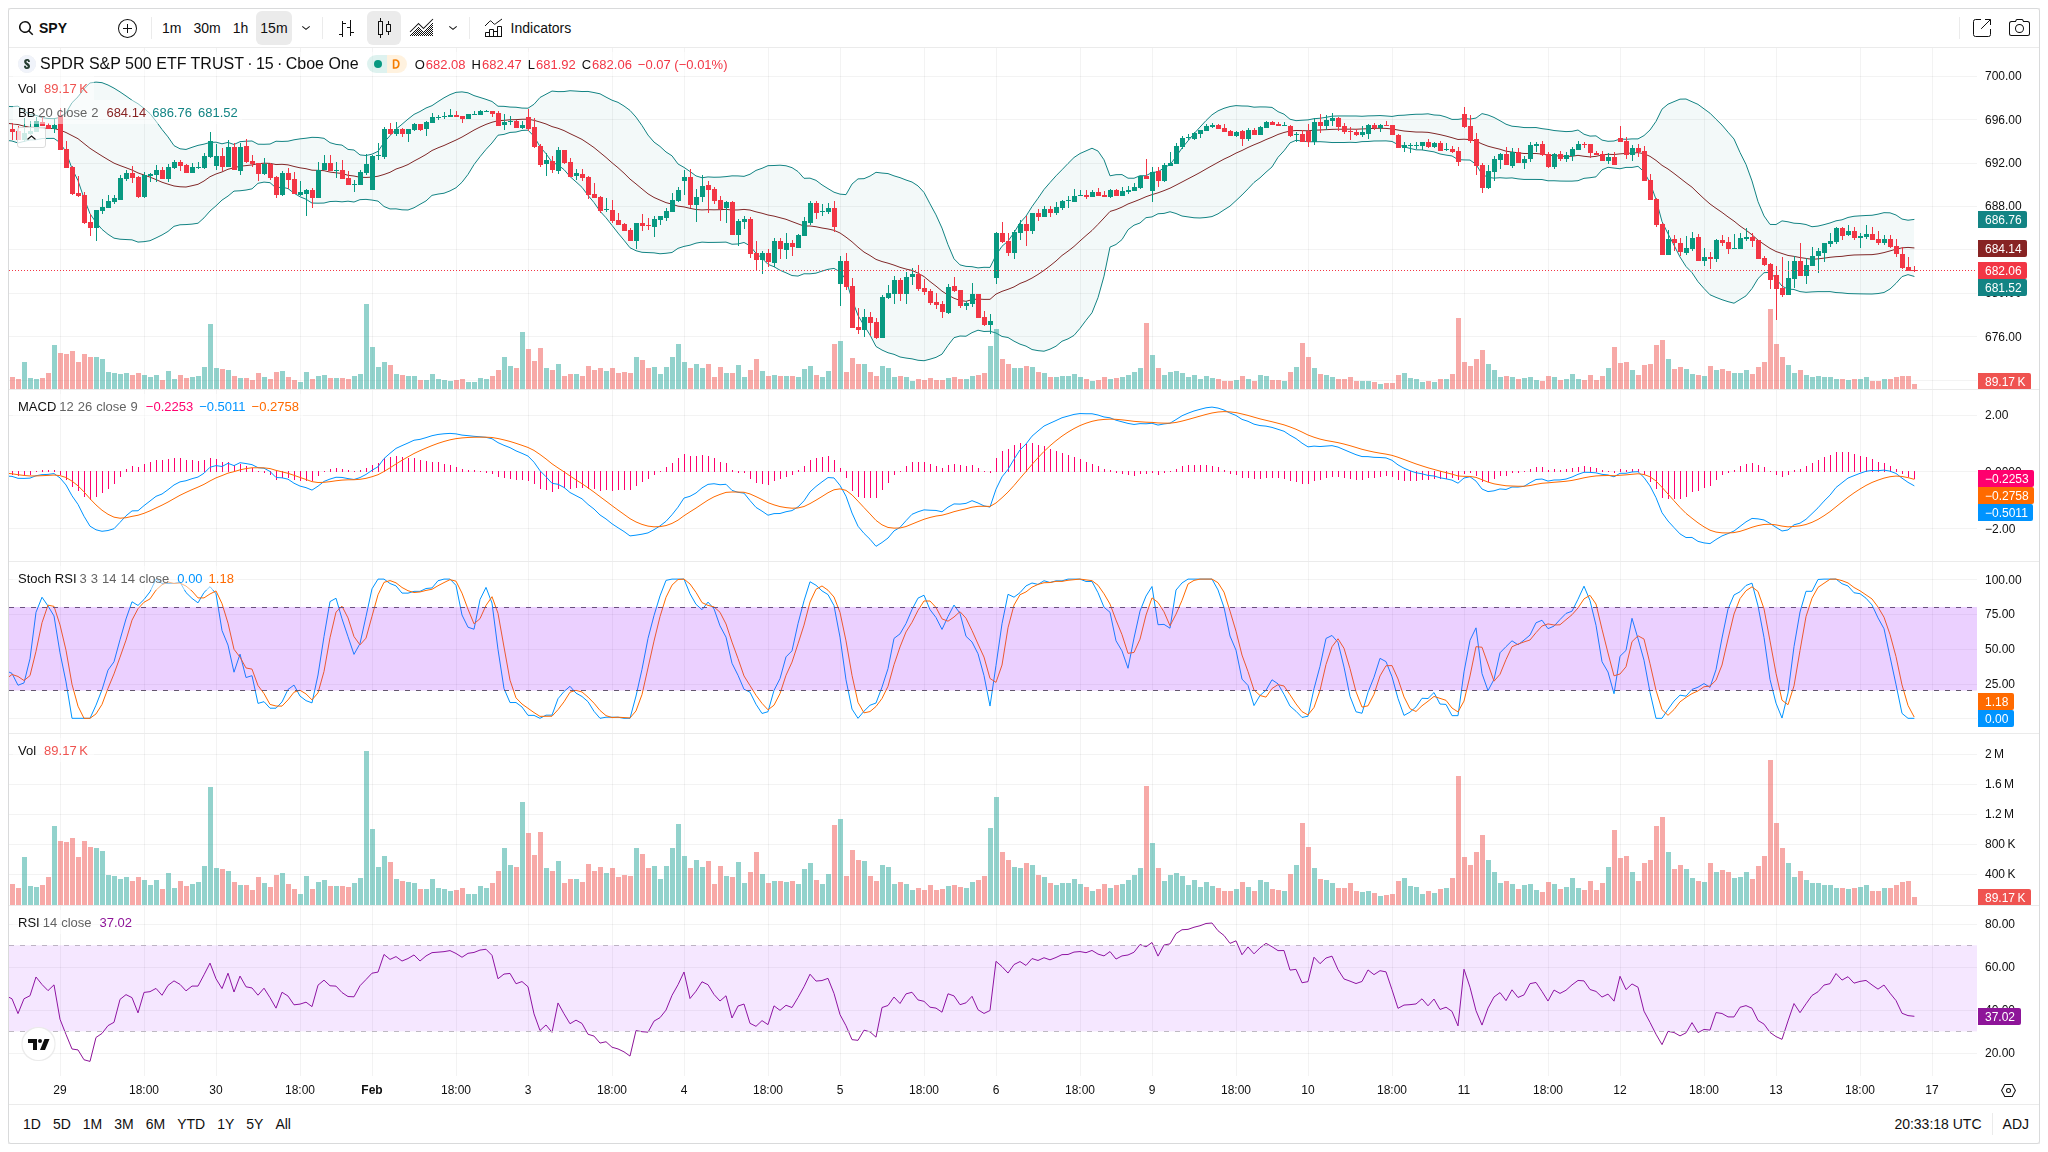Click the 20:33:18 UTC timezone button
2048x1152 pixels.
click(1937, 1124)
